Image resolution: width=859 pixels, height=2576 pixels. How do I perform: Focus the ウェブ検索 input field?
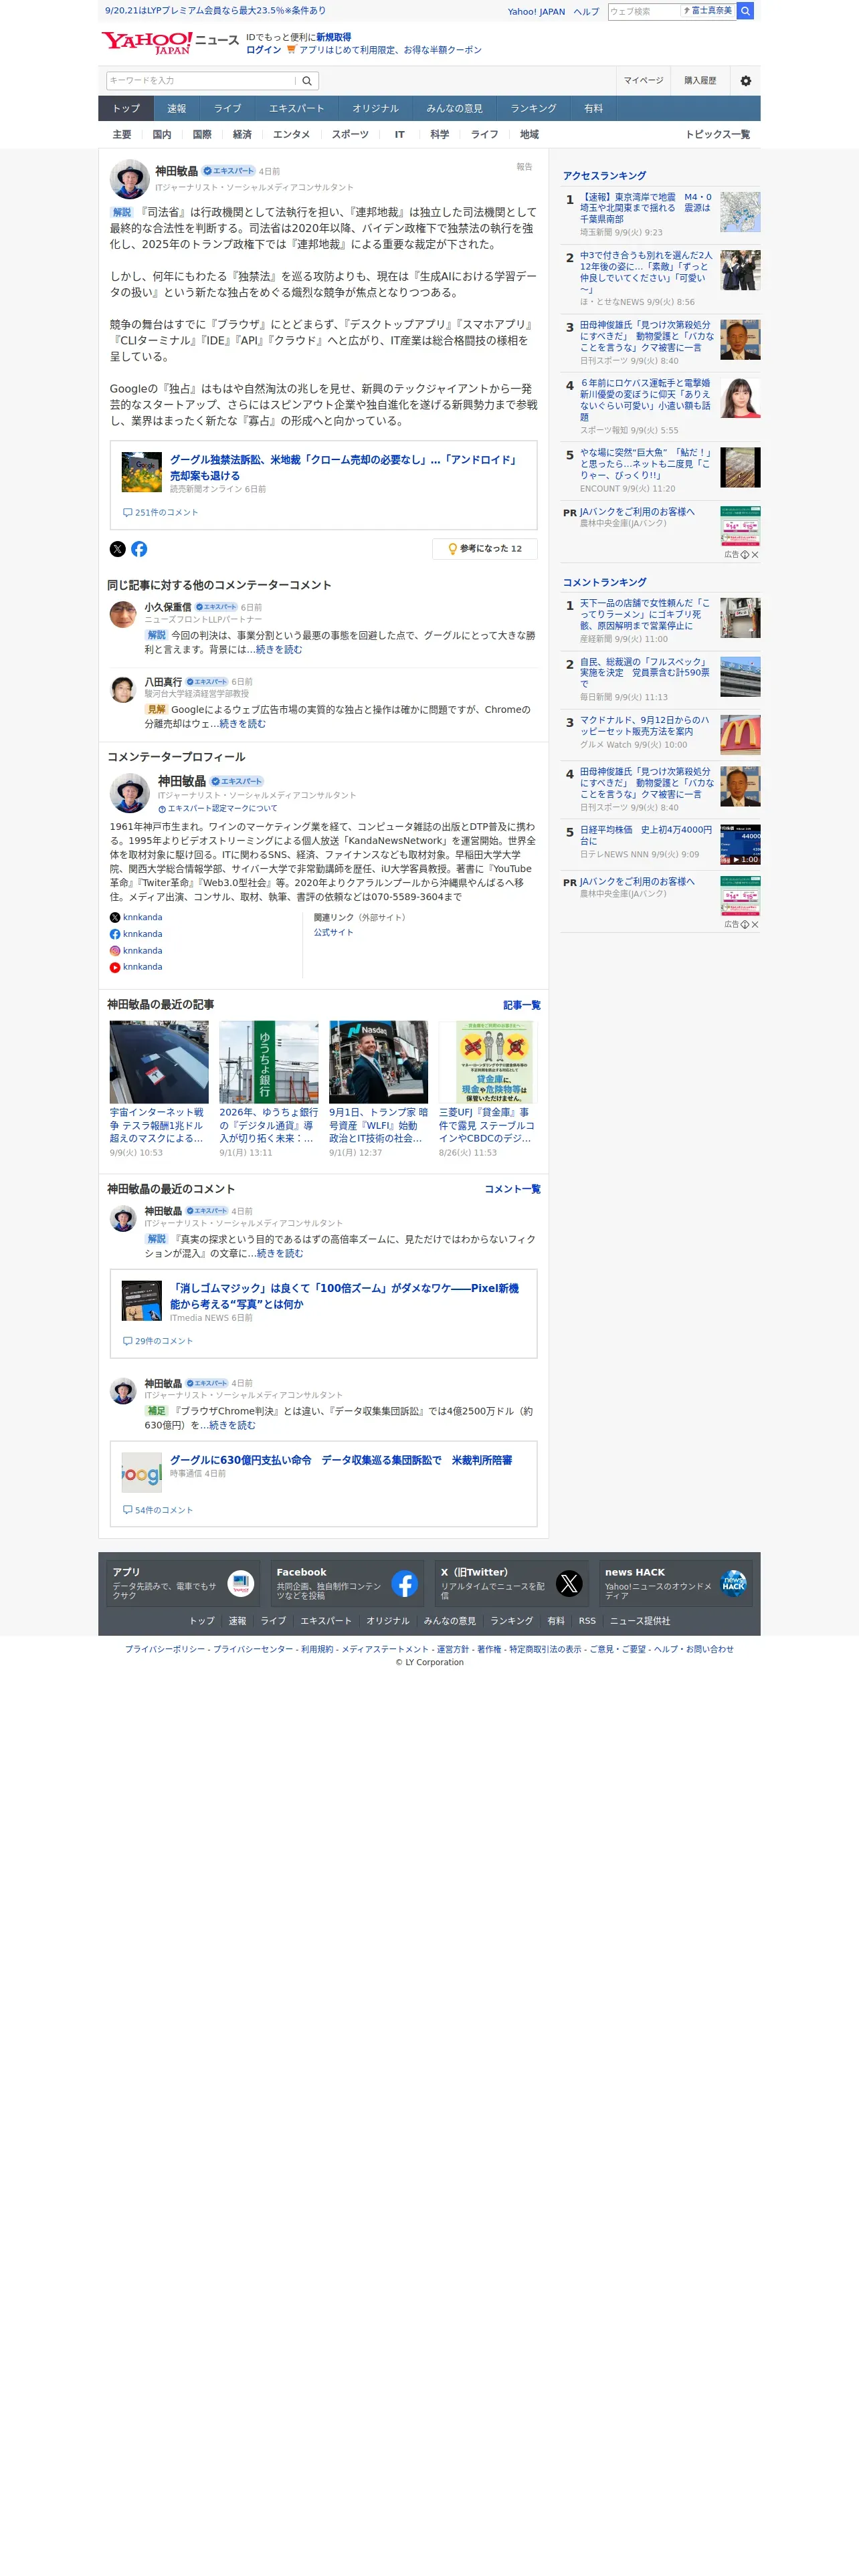(x=644, y=11)
